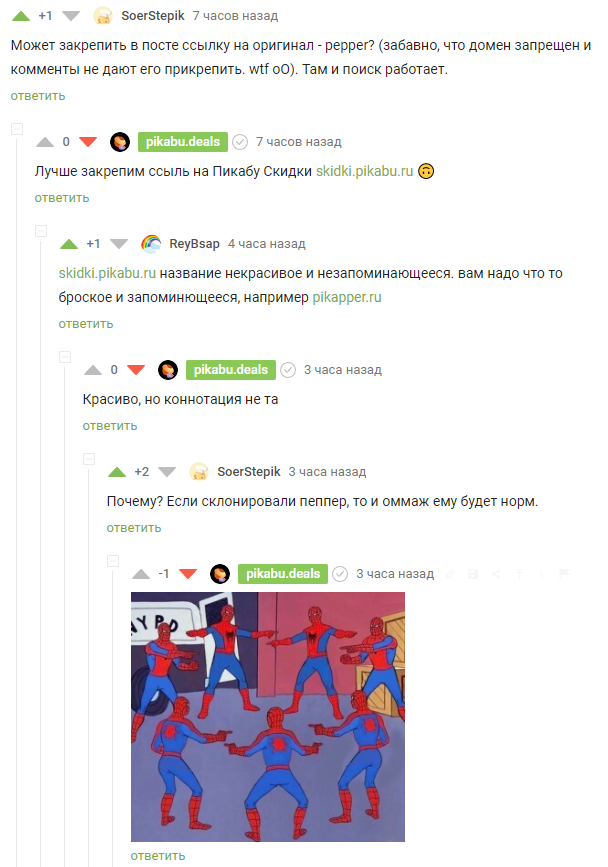Open the pikabu.deals green badge at 7 часов назад
Screen dimensions: 608x867
(183, 142)
